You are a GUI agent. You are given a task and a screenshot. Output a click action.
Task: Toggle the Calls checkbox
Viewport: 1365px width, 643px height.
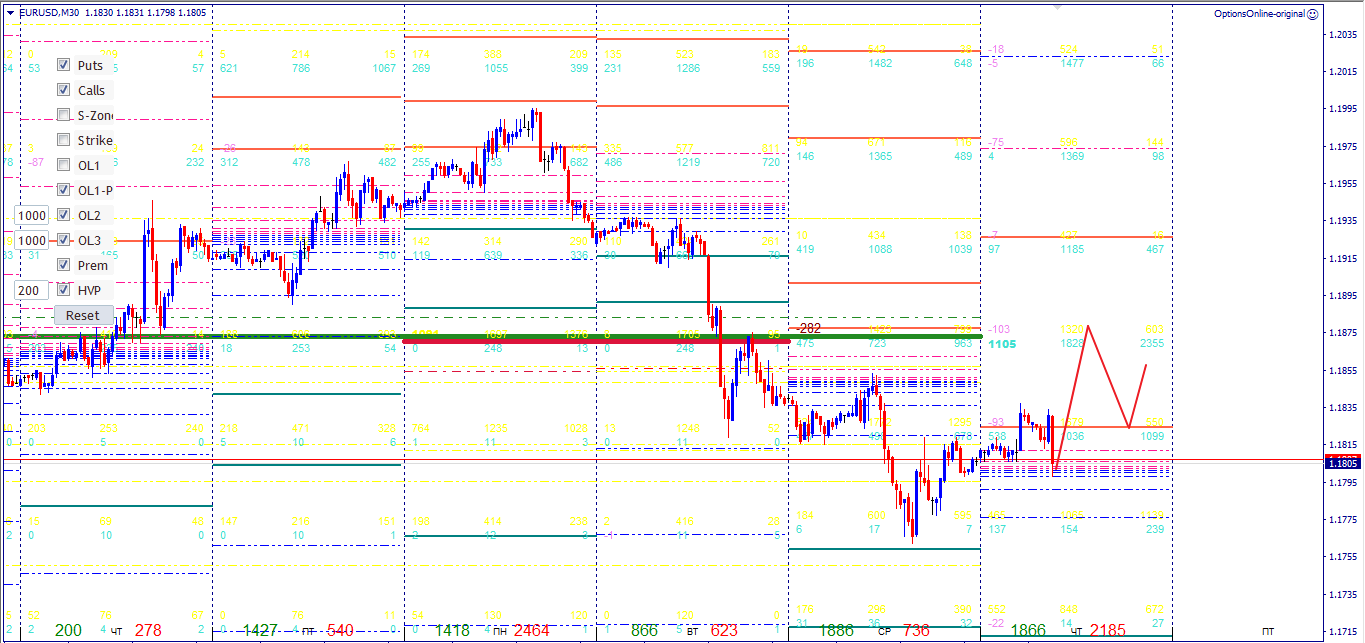coord(64,90)
